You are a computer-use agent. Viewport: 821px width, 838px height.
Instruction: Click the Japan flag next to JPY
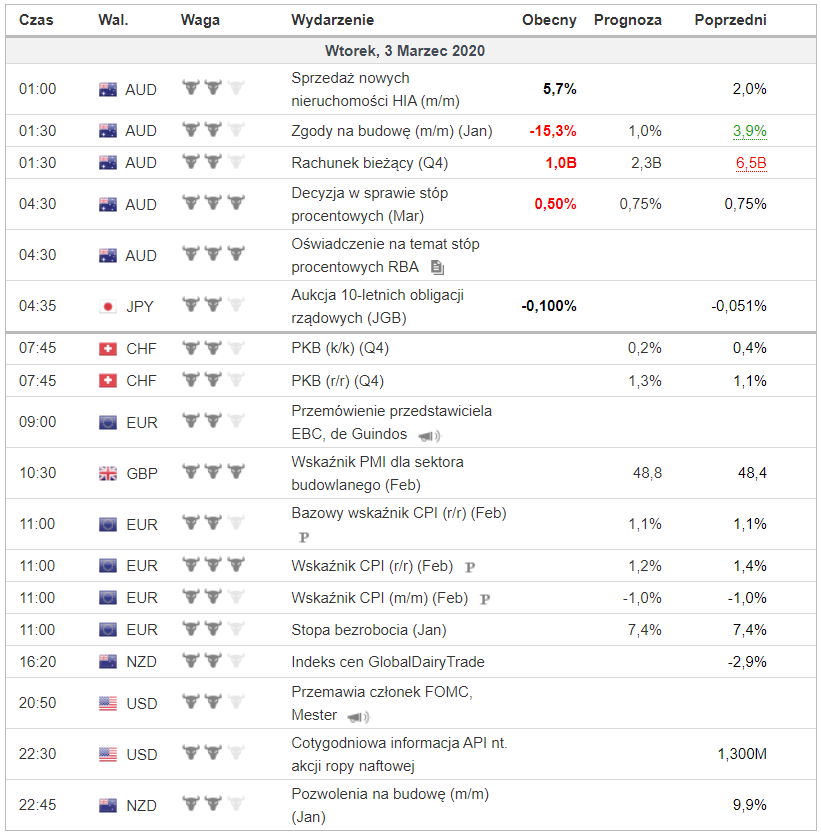[108, 306]
